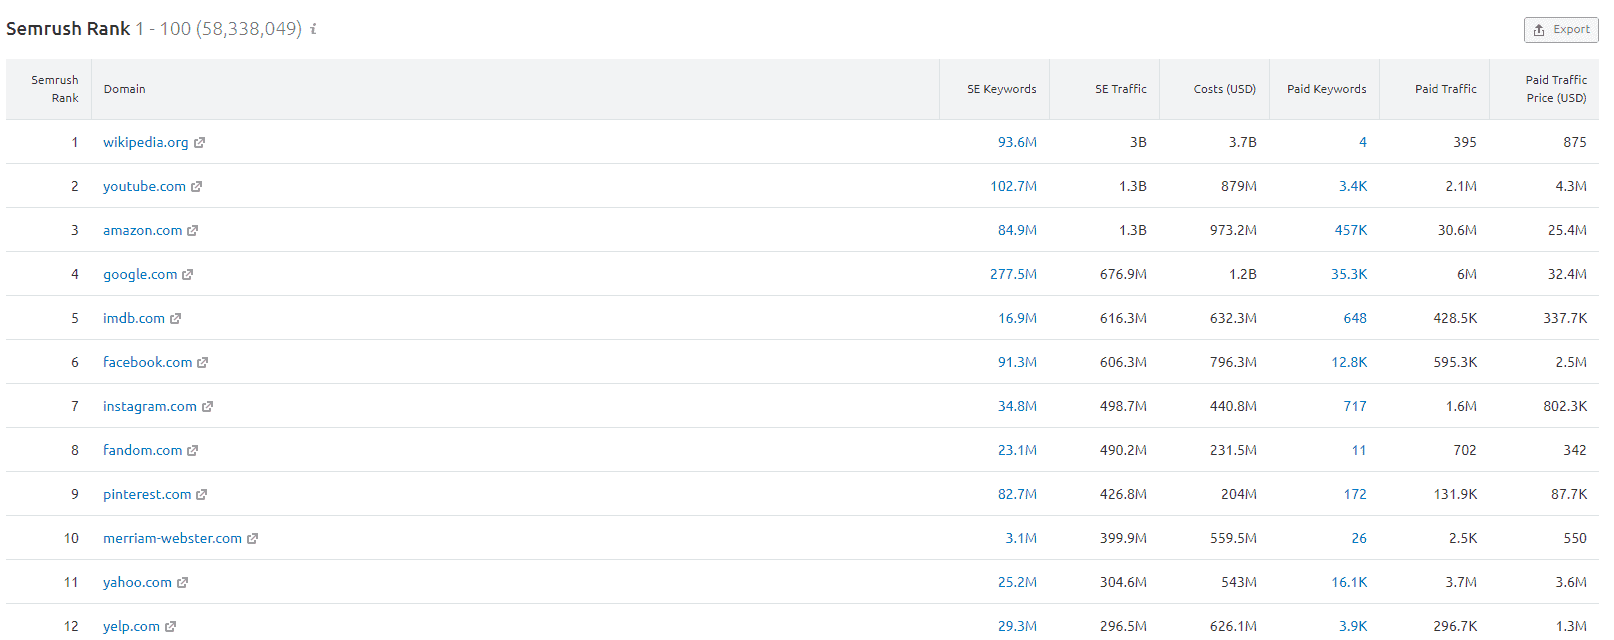Image resolution: width=1614 pixels, height=640 pixels.
Task: Open merriam-webster.com SE Keywords value 3.1M
Action: 1021,538
